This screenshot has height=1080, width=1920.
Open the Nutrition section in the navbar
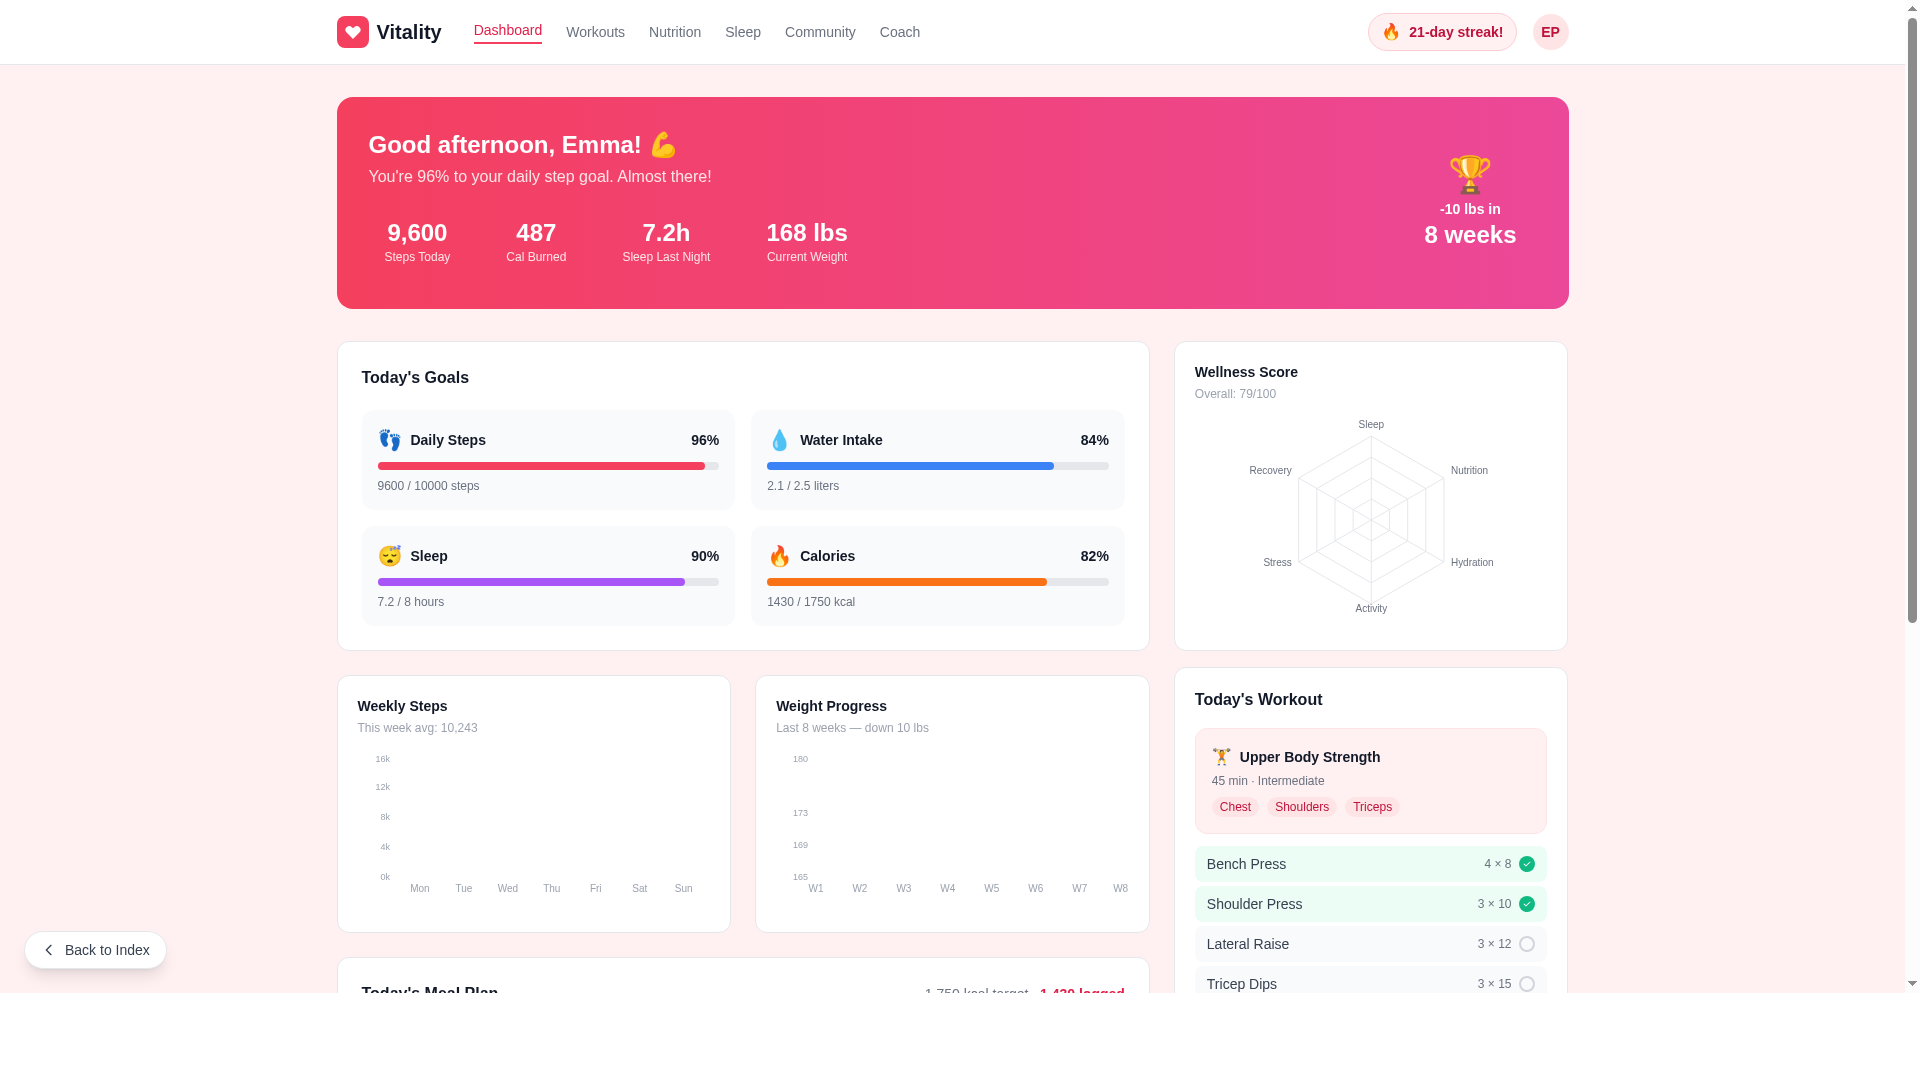click(x=675, y=31)
